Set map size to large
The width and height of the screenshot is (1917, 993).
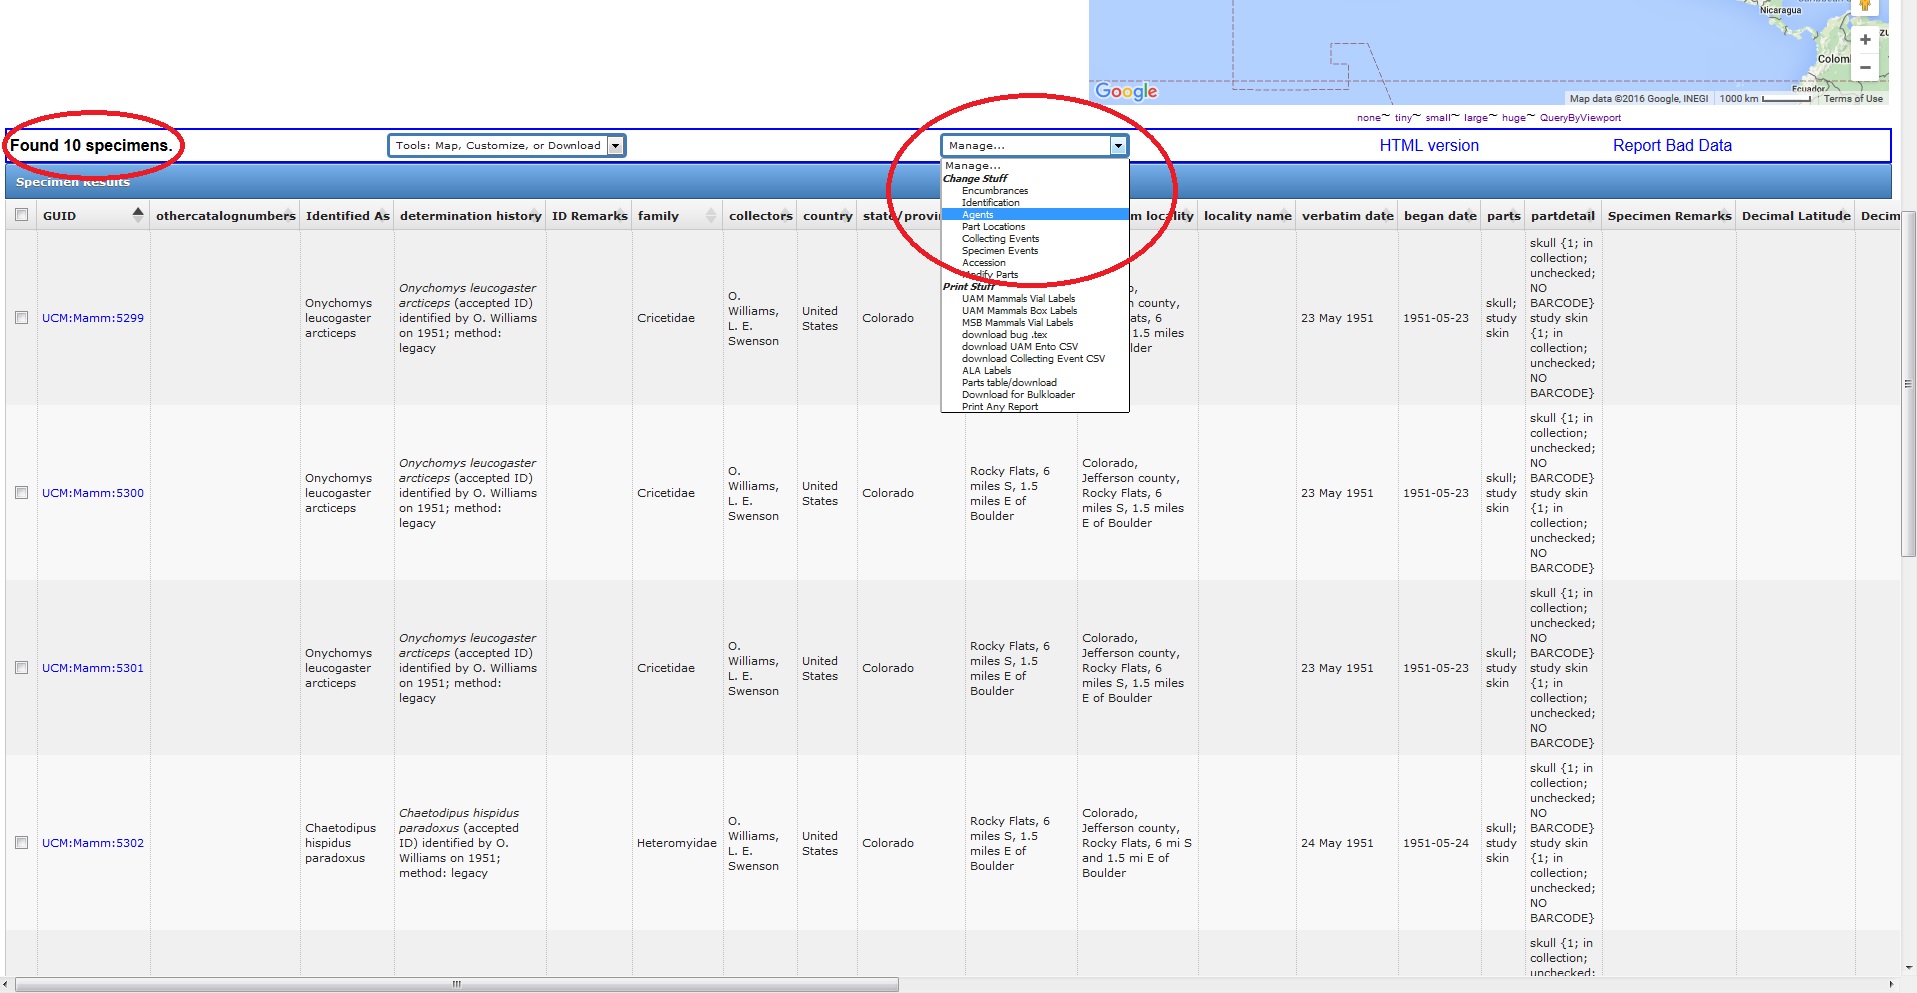coord(1476,118)
